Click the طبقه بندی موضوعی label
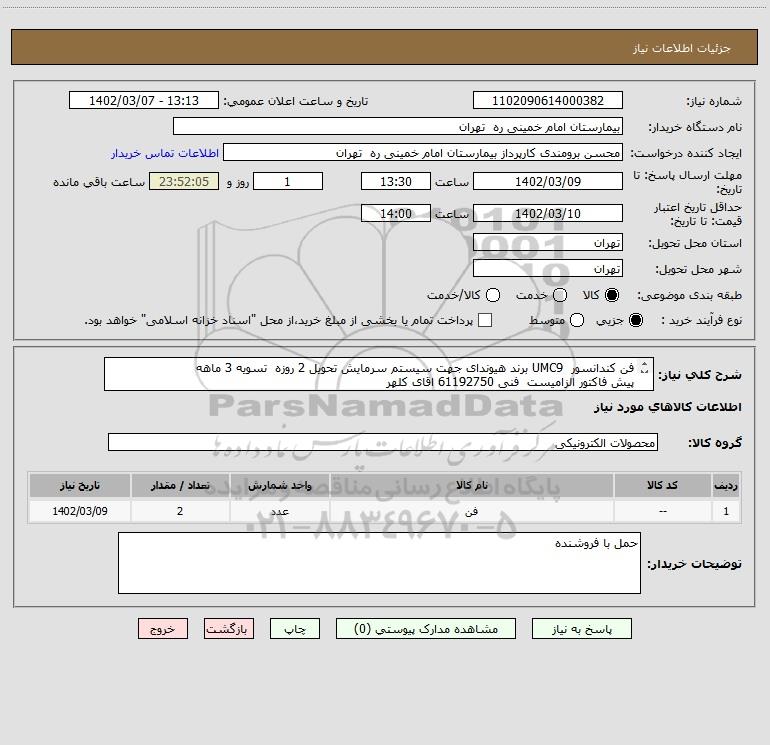 coord(689,295)
